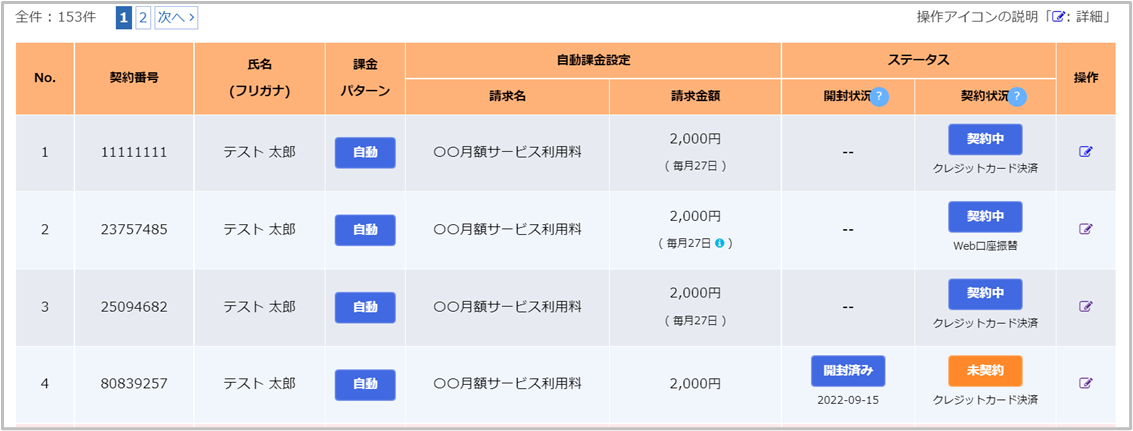The width and height of the screenshot is (1133, 431).
Task: Click 自動 button for contract 11111111
Action: pos(365,152)
